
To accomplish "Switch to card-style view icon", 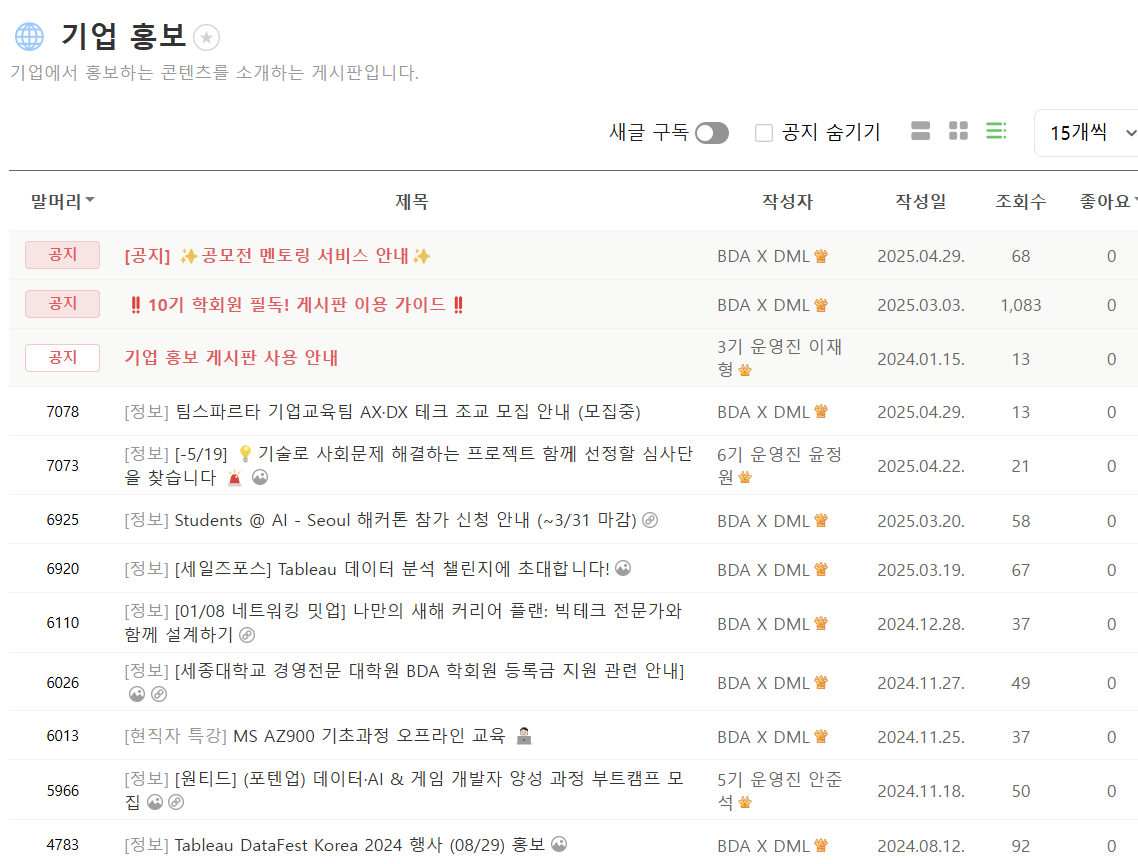I will pos(920,131).
